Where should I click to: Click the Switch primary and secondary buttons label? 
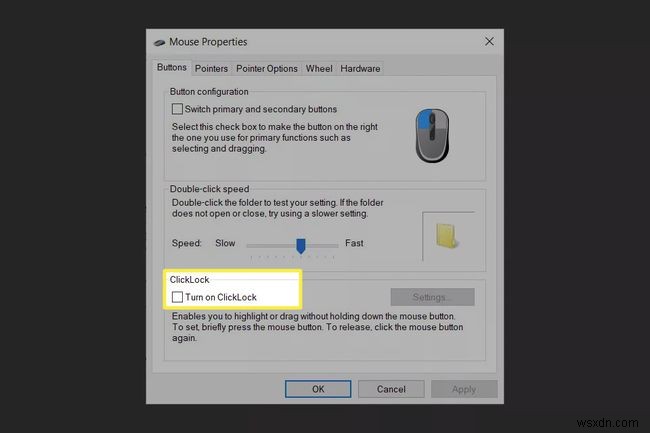(261, 109)
